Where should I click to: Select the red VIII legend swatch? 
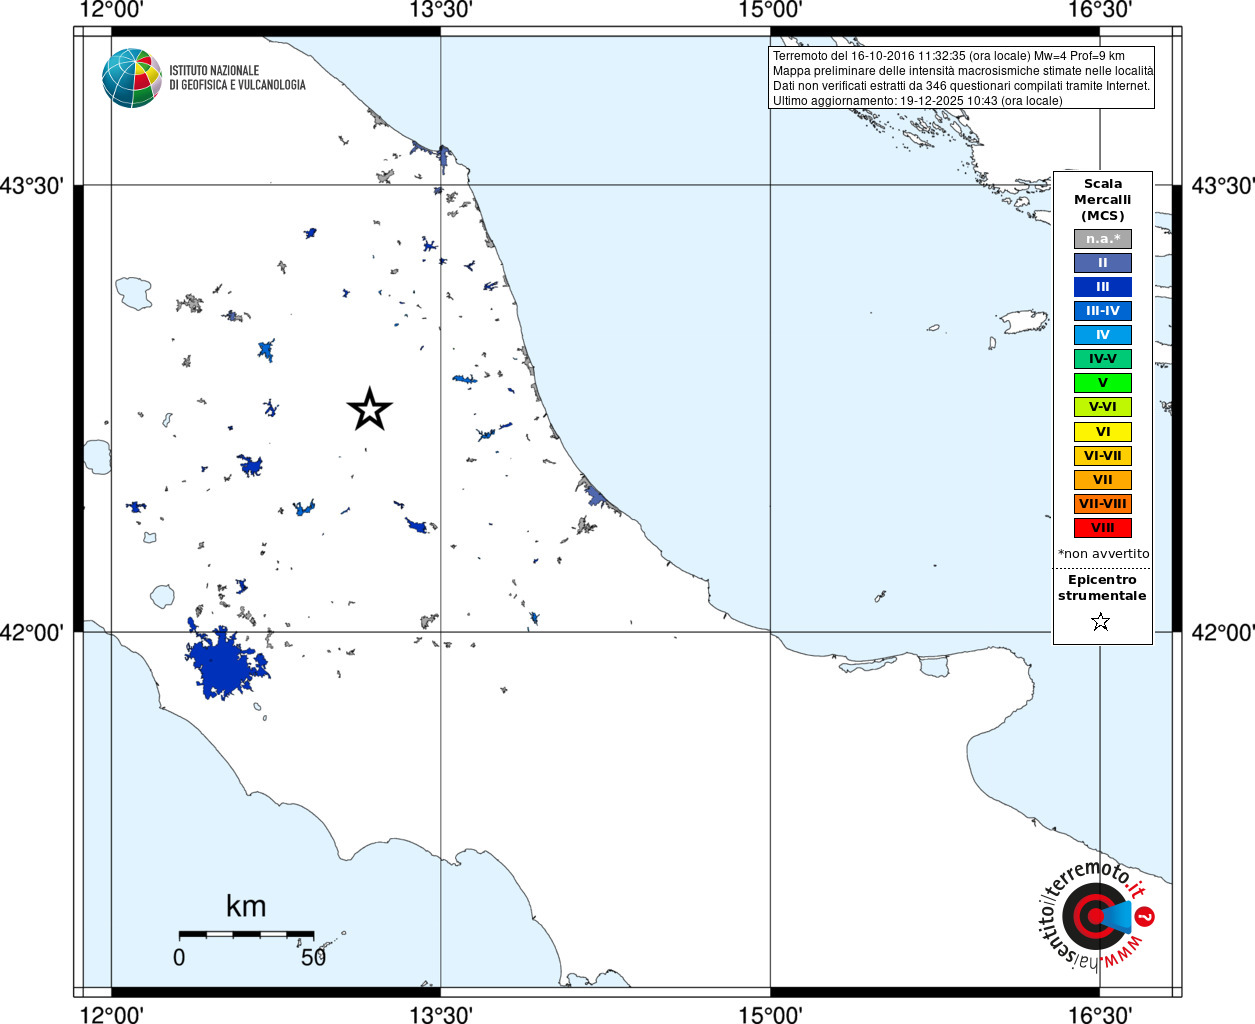pyautogui.click(x=1103, y=528)
